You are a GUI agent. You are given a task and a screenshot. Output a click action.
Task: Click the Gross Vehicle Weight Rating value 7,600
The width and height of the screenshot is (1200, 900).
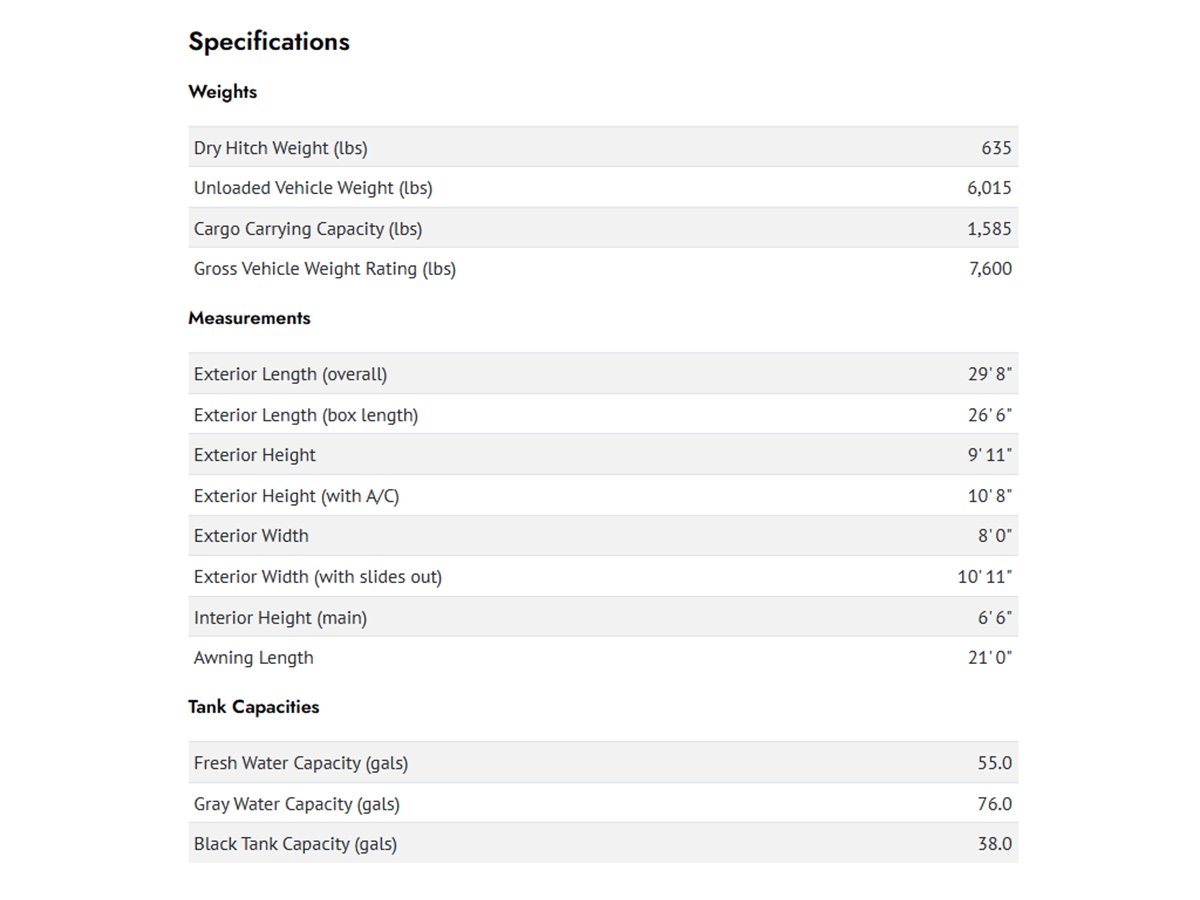pos(990,269)
